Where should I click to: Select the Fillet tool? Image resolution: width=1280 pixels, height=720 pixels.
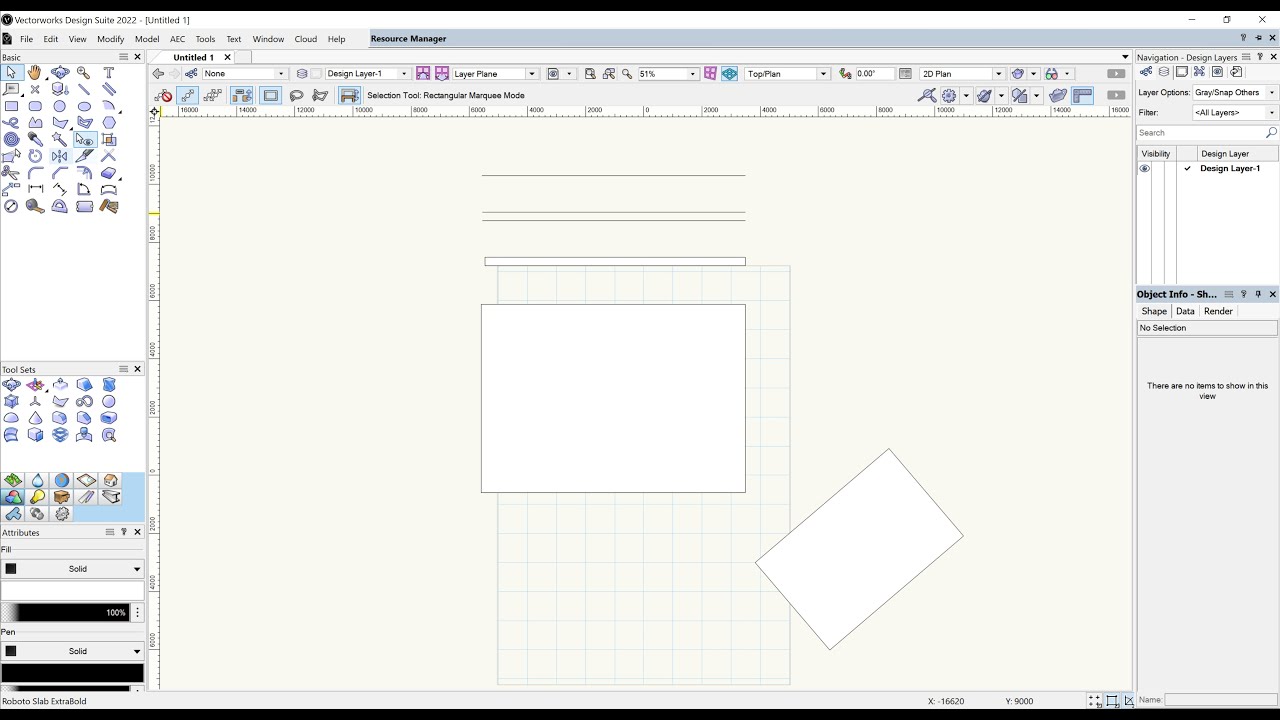point(35,173)
